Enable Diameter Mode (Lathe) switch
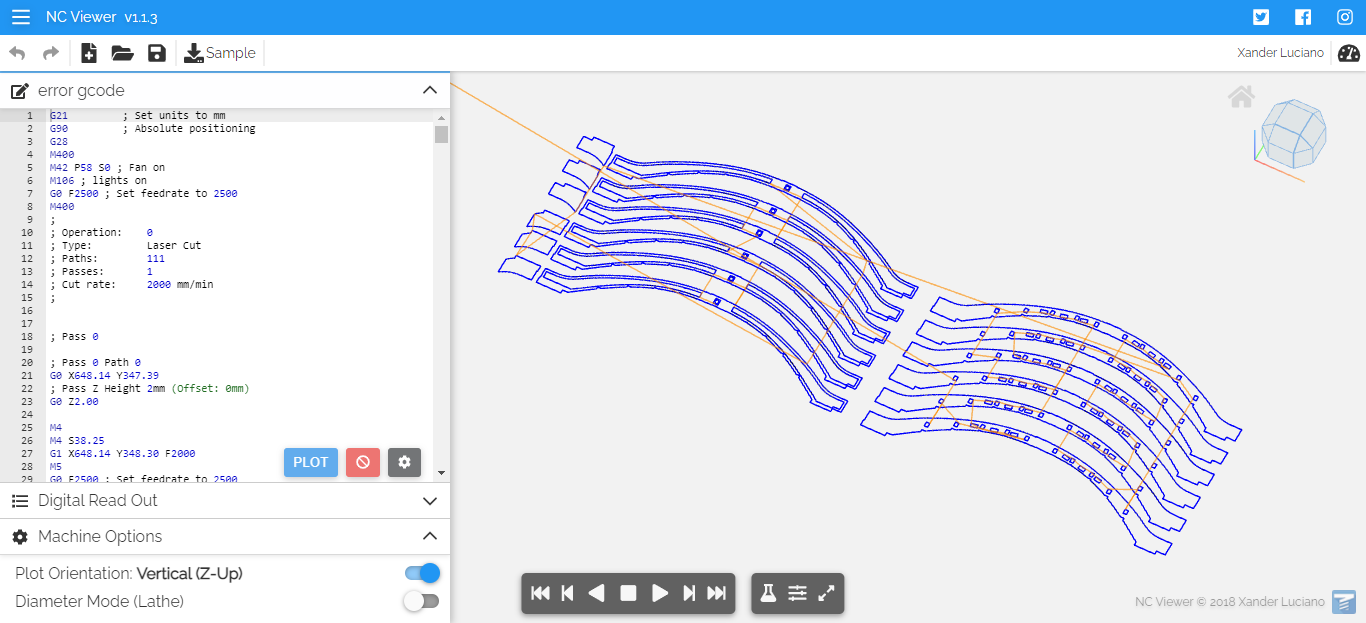The image size is (1366, 623). pyautogui.click(x=422, y=601)
